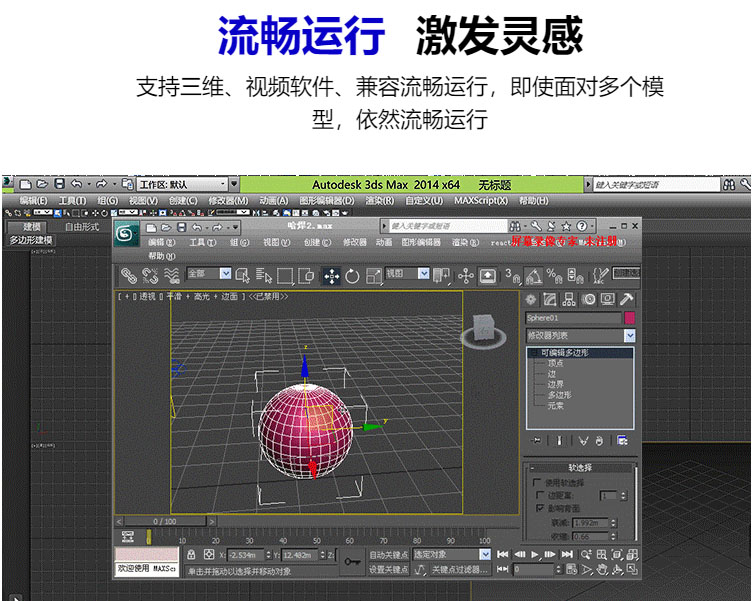Select the Scale tool icon
This screenshot has height=601, width=753.
click(374, 276)
